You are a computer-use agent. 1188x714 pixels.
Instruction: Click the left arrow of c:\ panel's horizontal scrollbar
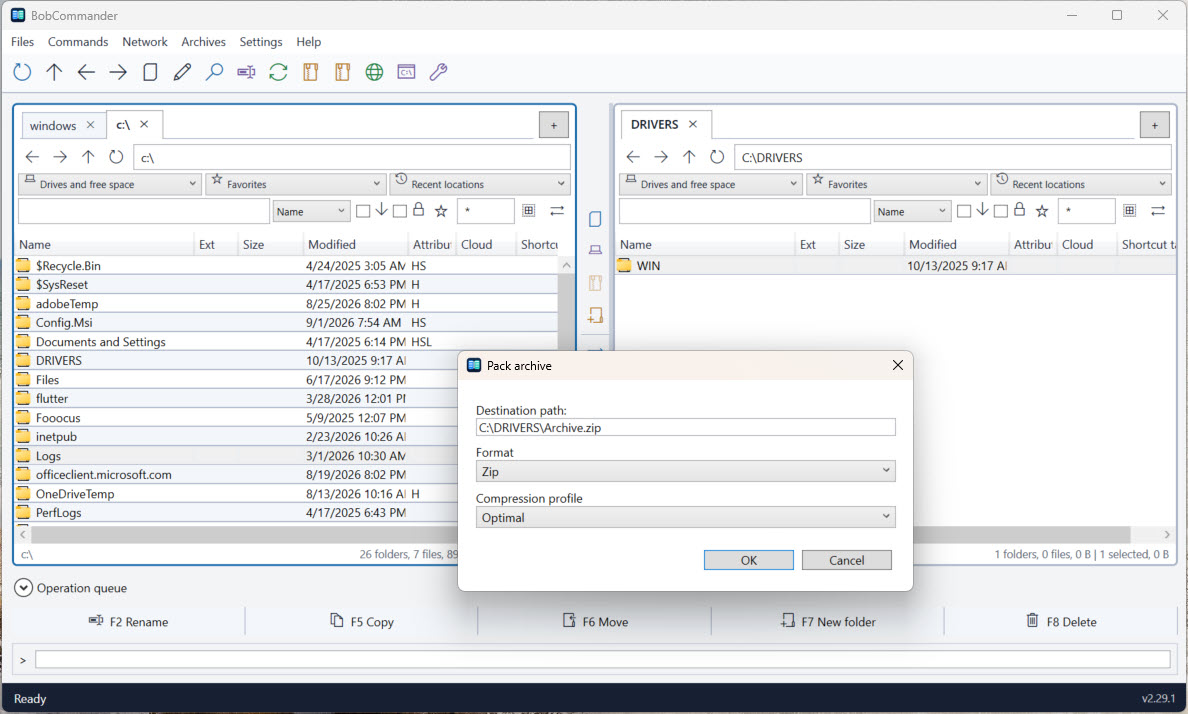point(23,534)
